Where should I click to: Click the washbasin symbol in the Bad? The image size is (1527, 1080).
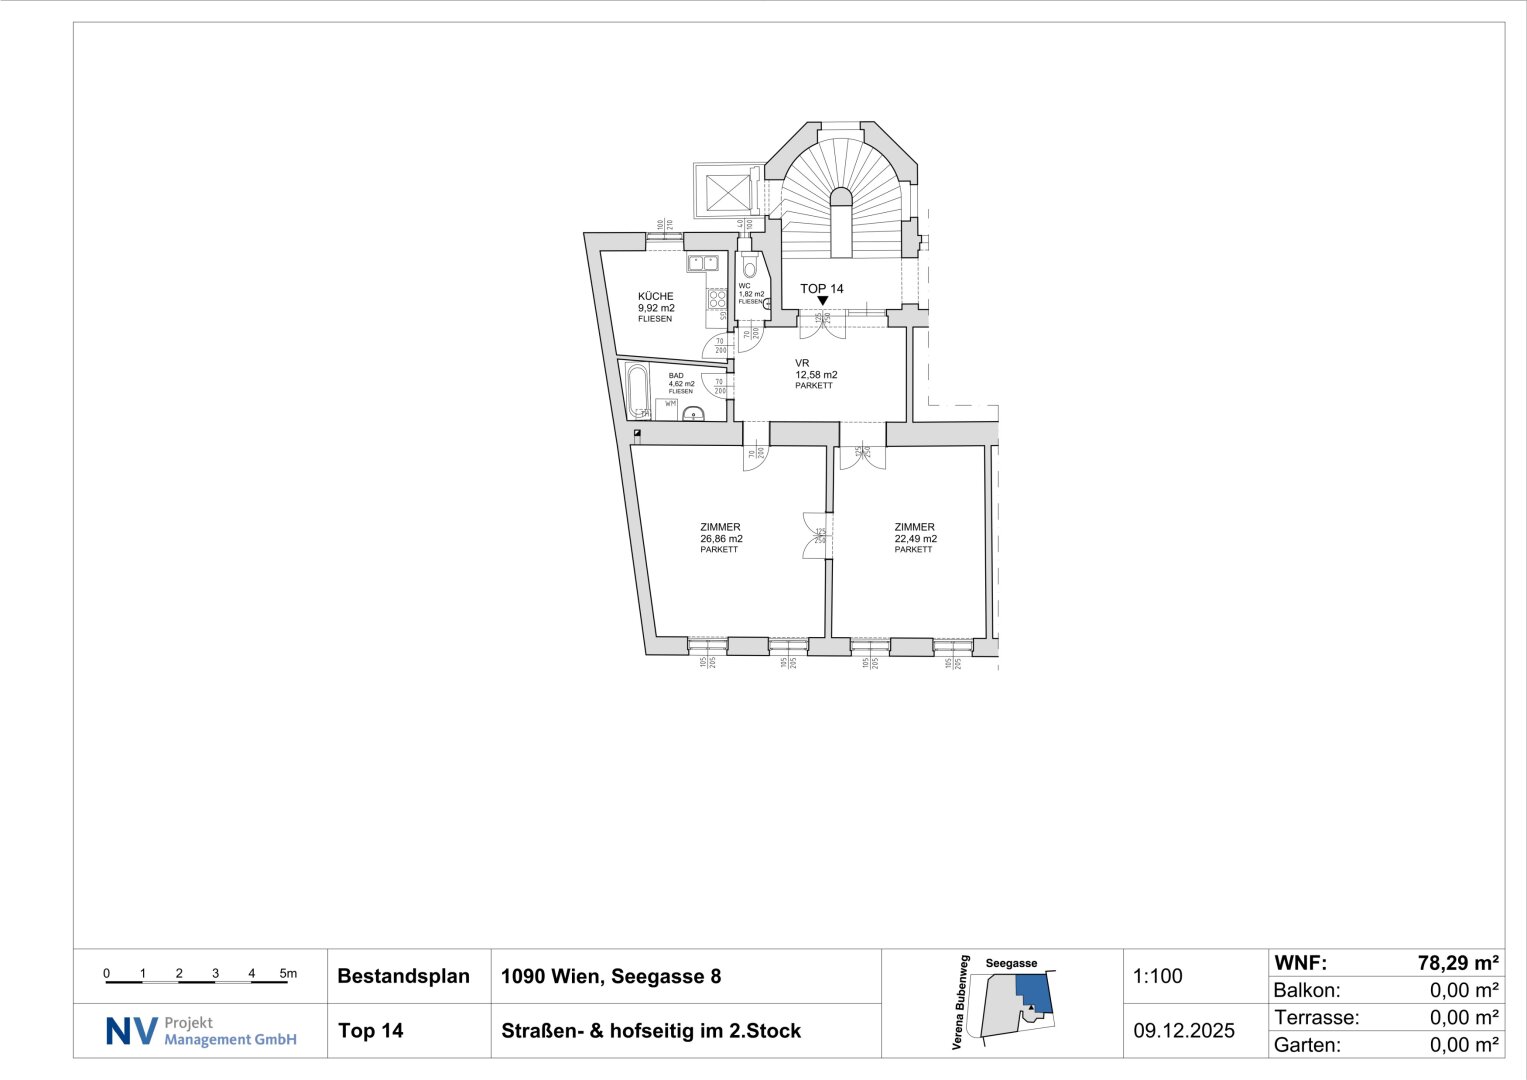pyautogui.click(x=693, y=414)
